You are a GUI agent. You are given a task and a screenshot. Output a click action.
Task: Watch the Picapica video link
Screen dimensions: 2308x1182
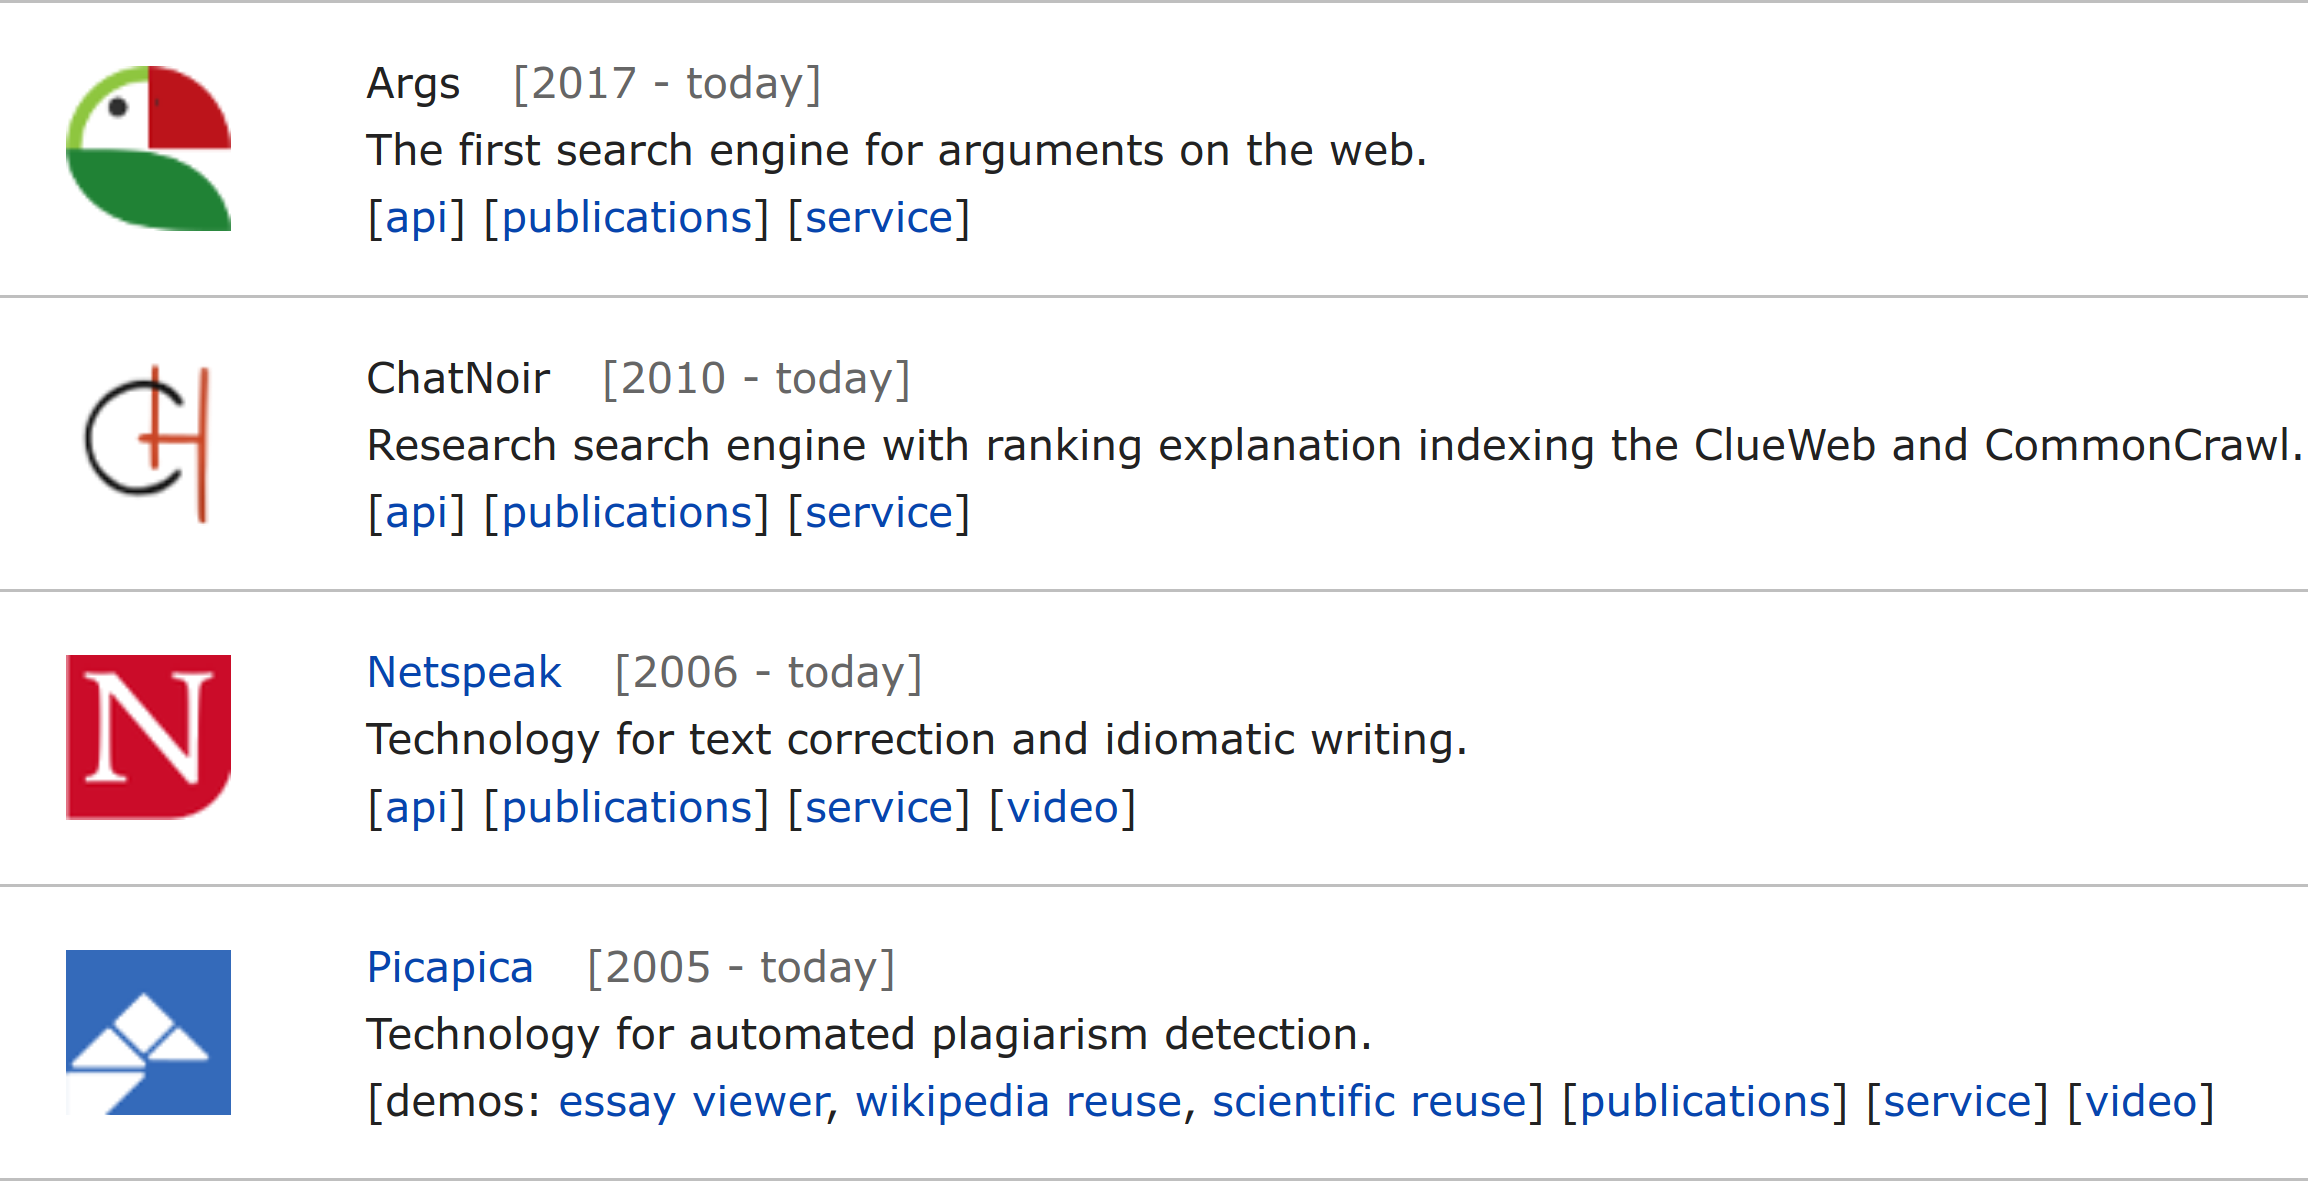click(2140, 1102)
